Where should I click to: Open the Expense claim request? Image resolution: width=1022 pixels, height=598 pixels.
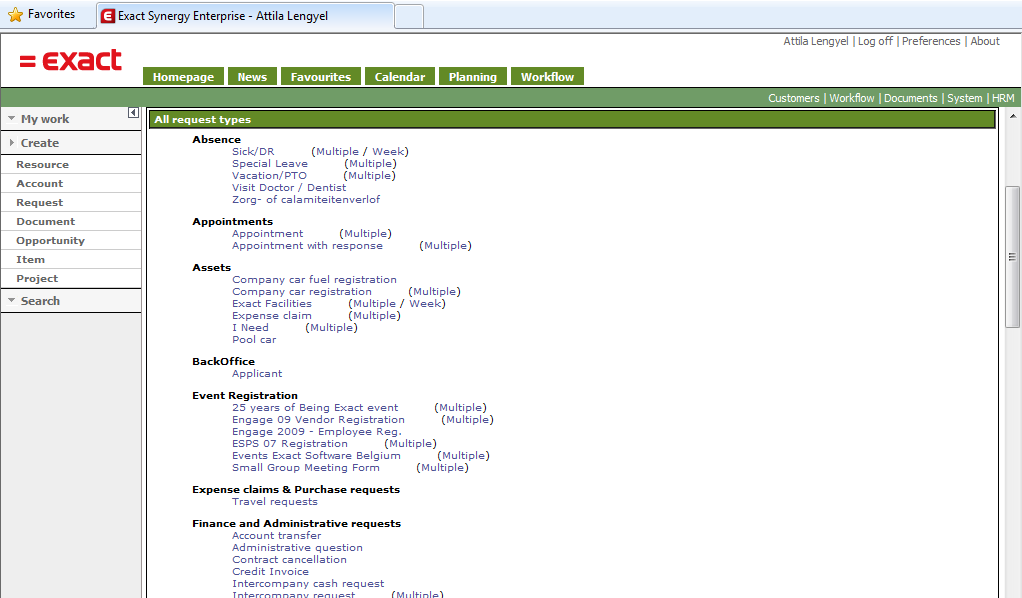tap(272, 316)
